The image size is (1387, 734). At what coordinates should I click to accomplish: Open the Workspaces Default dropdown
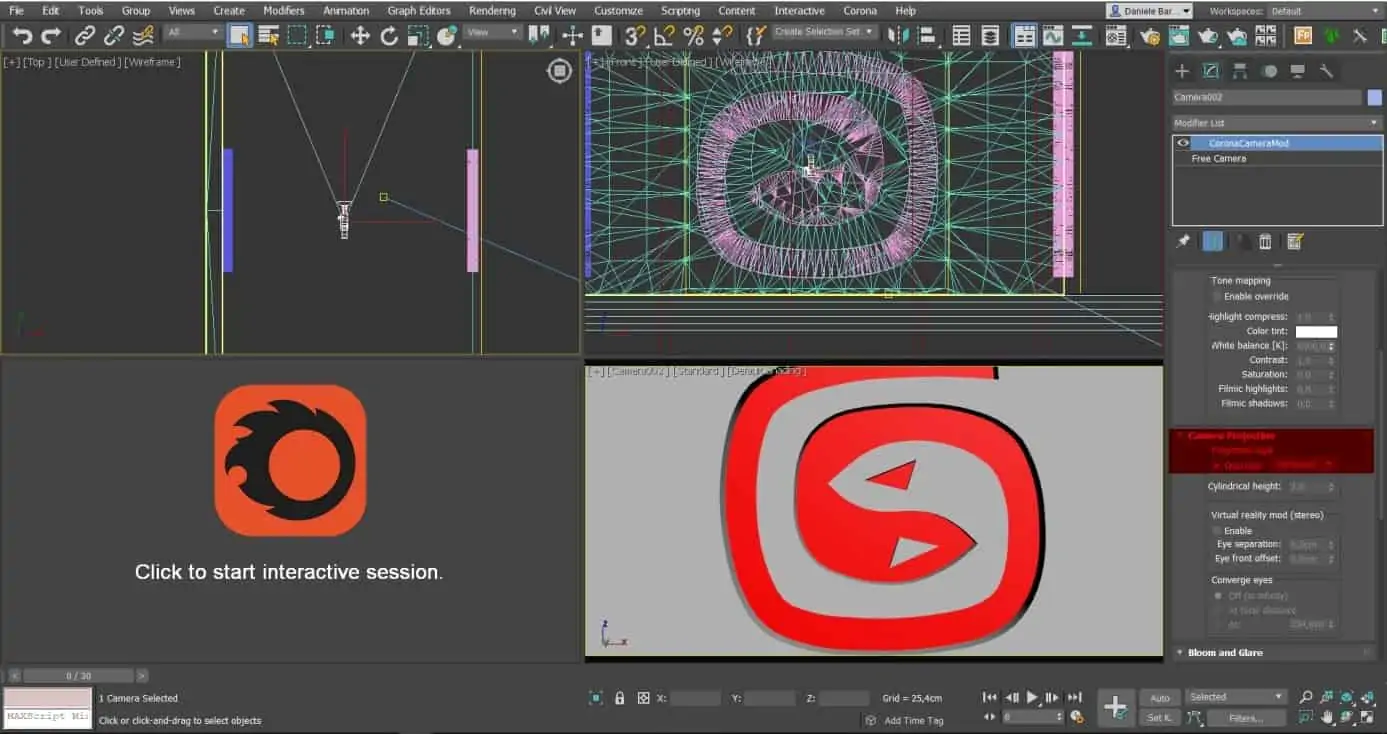(x=1323, y=11)
